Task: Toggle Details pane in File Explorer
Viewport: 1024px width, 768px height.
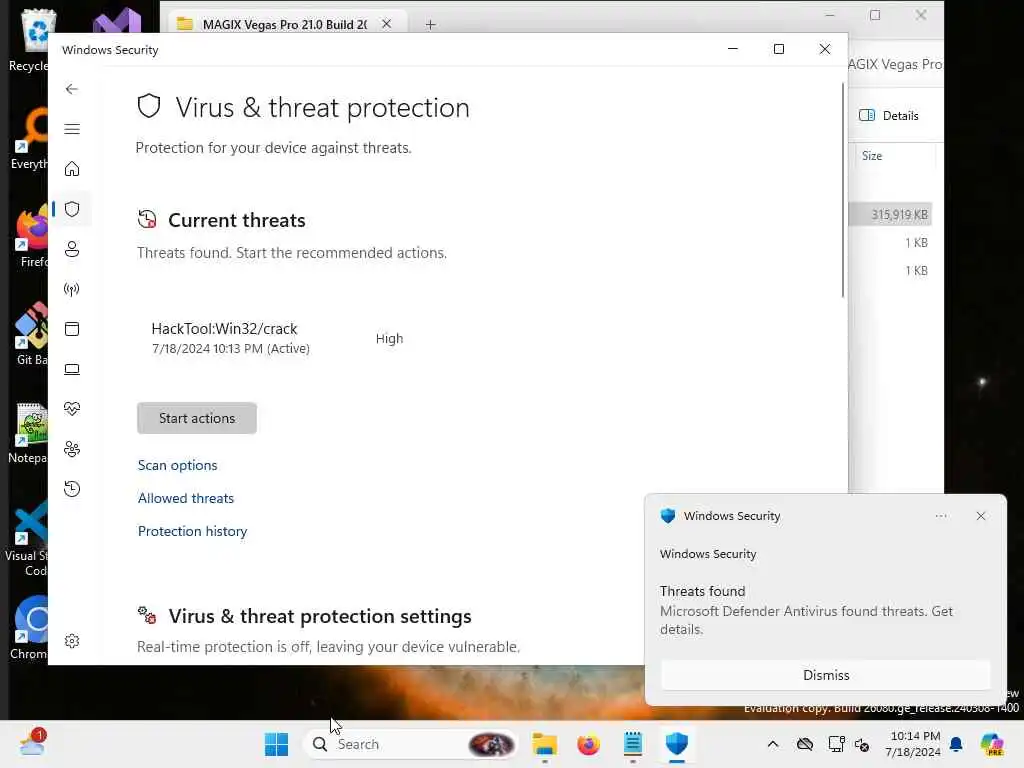Action: tap(888, 116)
